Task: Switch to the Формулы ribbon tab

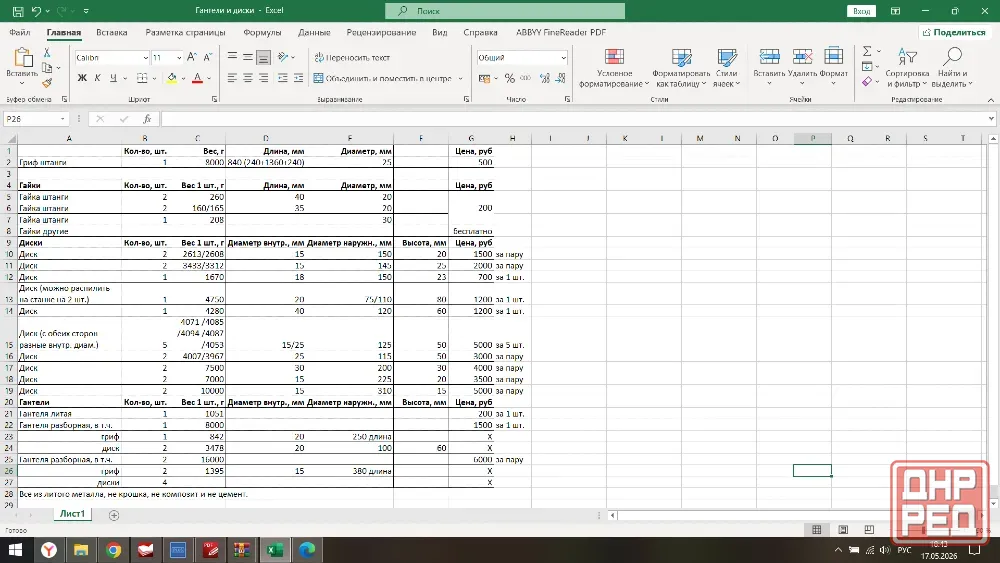Action: 262,33
